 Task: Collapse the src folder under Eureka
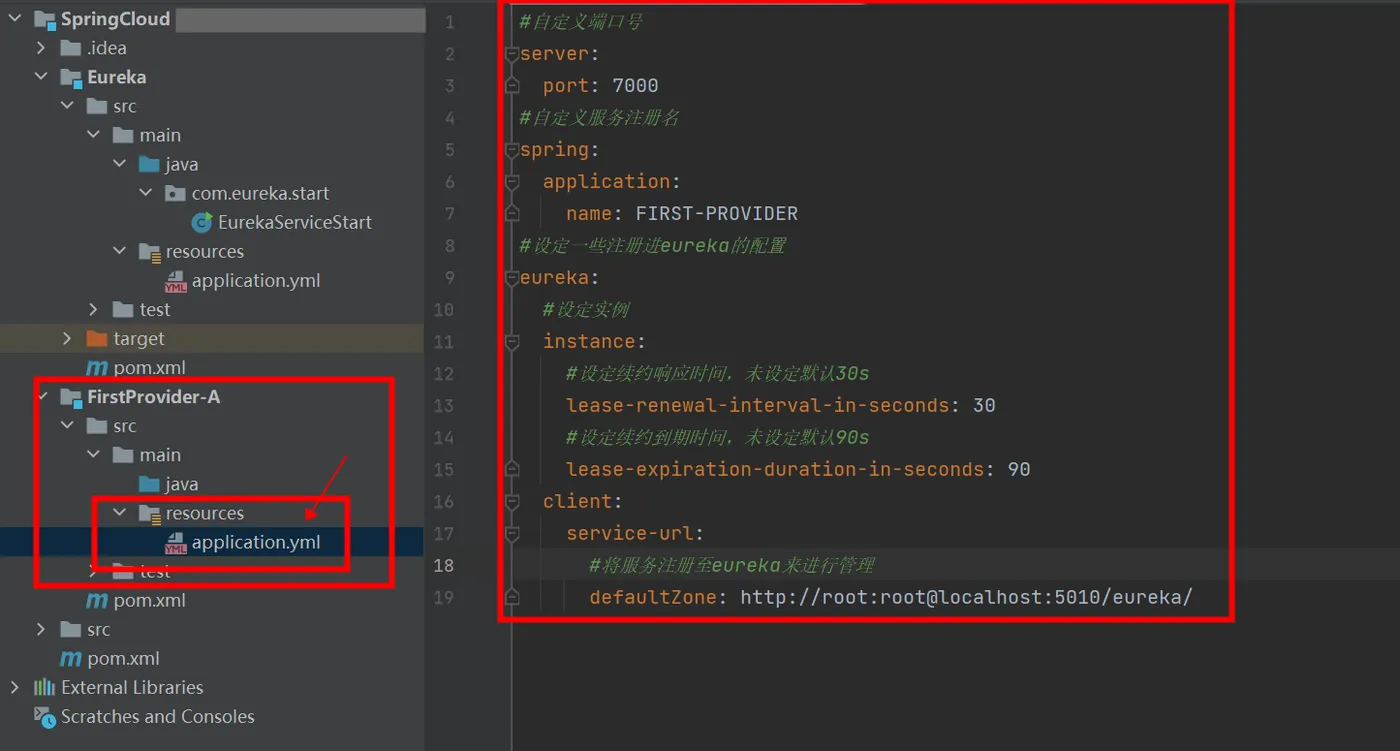click(x=67, y=106)
